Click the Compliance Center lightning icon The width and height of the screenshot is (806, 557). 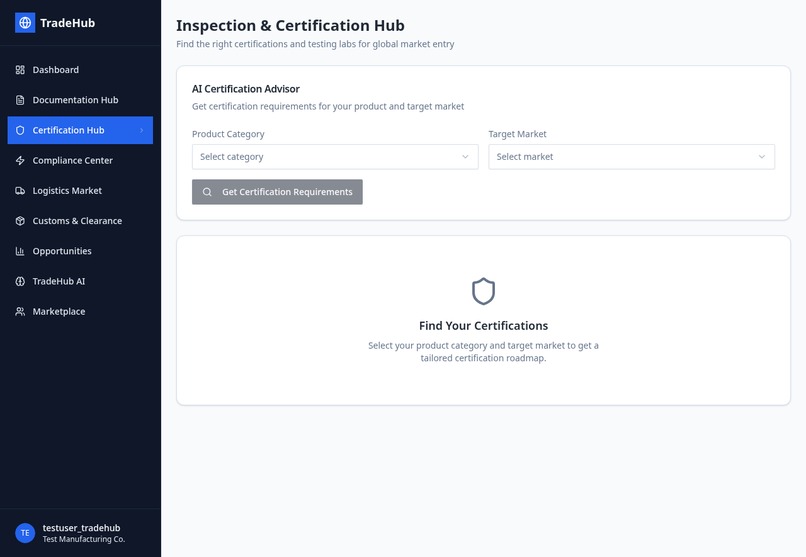[20, 161]
